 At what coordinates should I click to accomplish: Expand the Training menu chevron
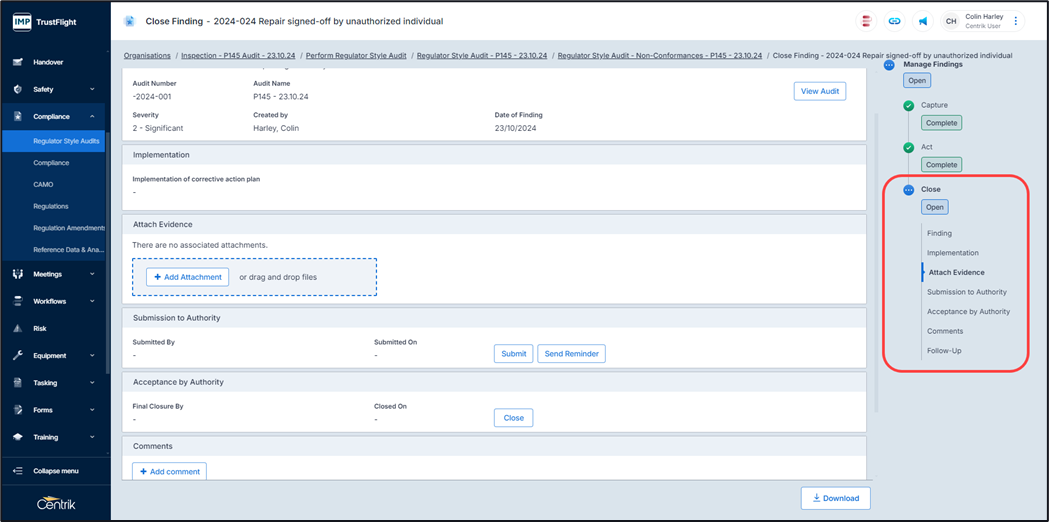tap(92, 437)
